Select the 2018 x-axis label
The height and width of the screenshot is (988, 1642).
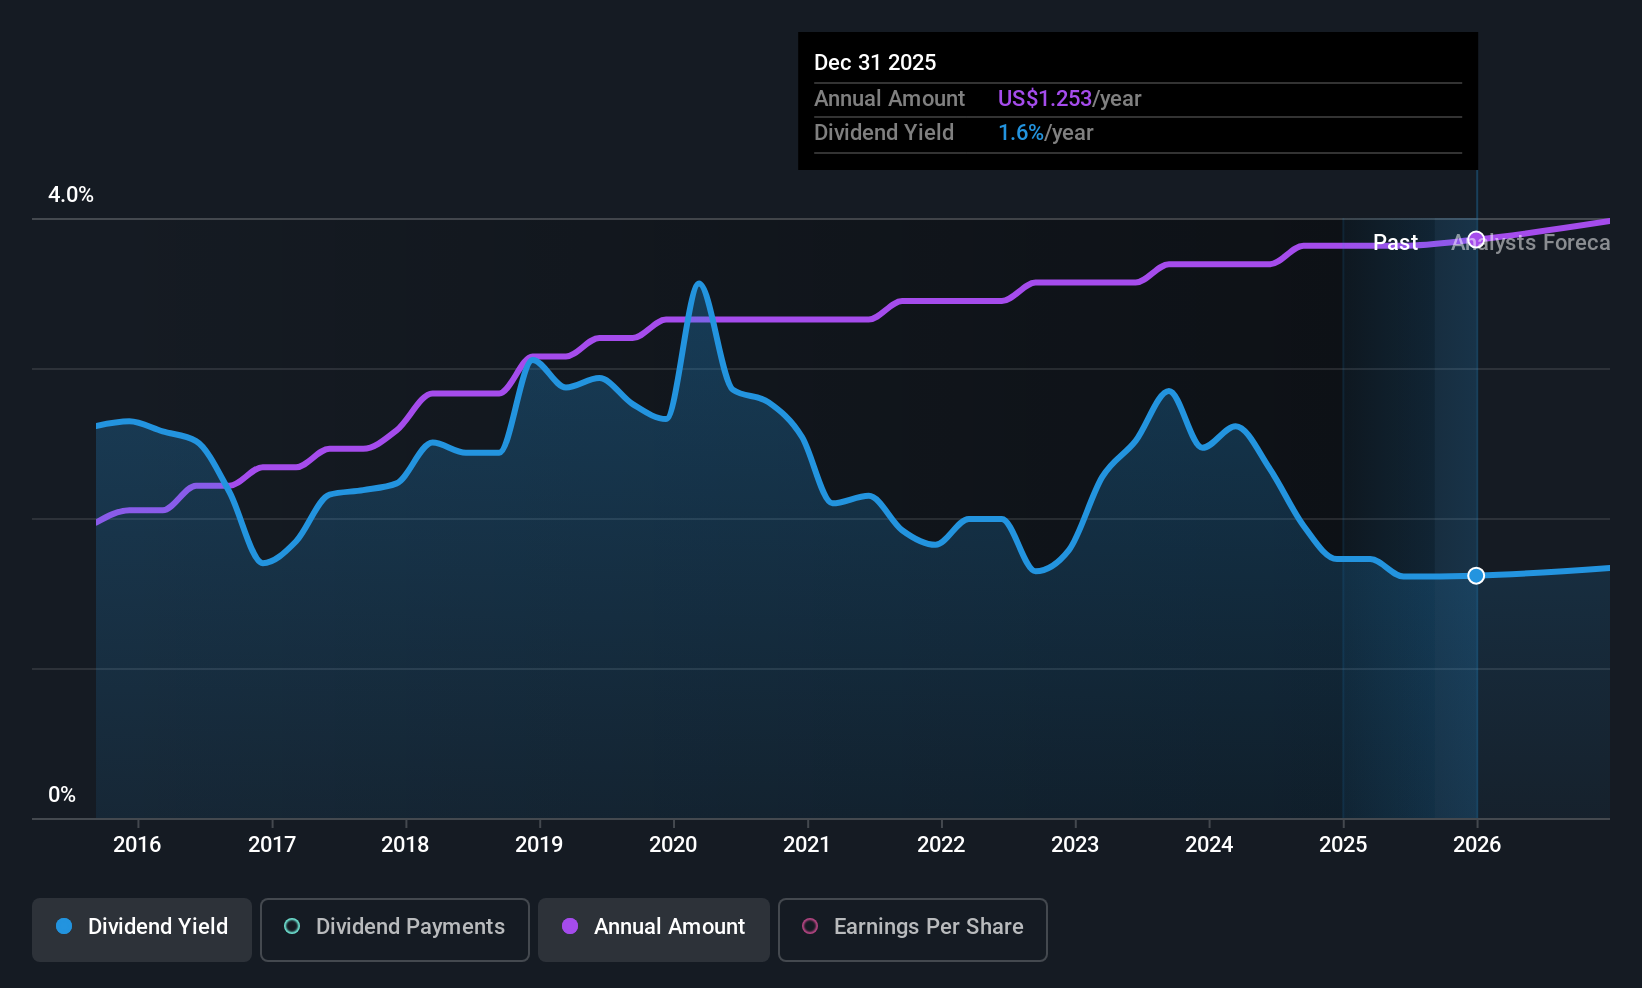(x=405, y=845)
